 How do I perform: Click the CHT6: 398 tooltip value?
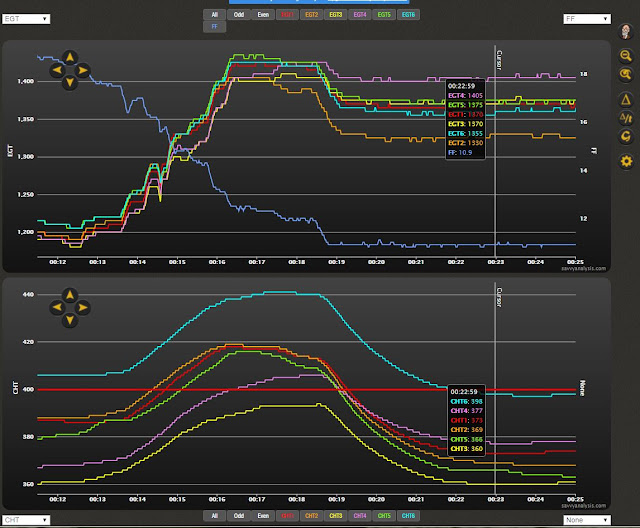click(467, 402)
